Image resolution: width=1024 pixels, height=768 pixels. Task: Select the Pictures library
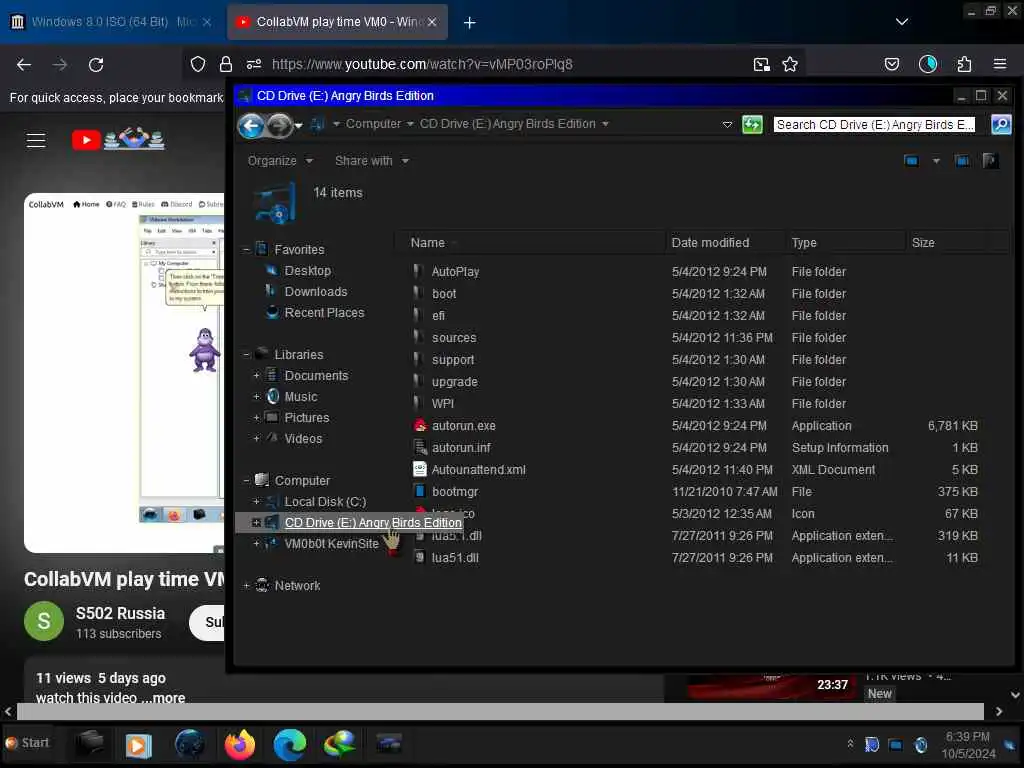pyautogui.click(x=306, y=417)
